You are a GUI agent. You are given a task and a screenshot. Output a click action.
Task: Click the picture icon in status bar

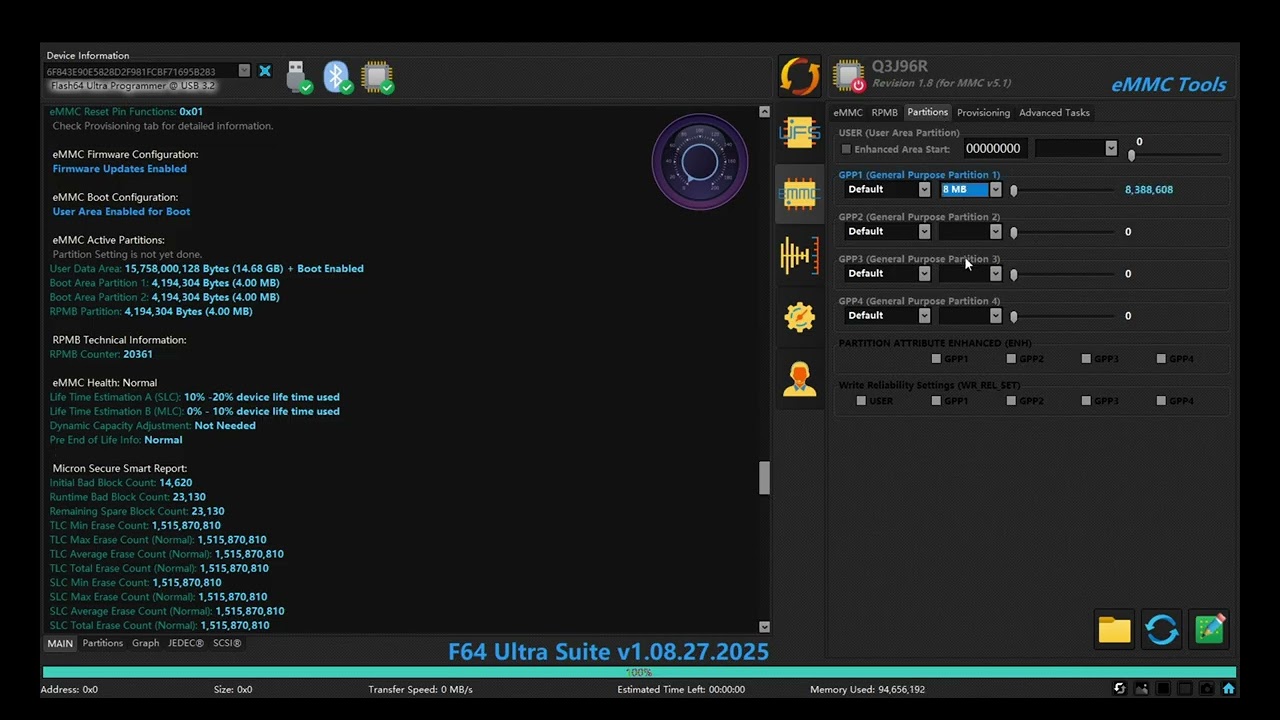[x=1141, y=689]
